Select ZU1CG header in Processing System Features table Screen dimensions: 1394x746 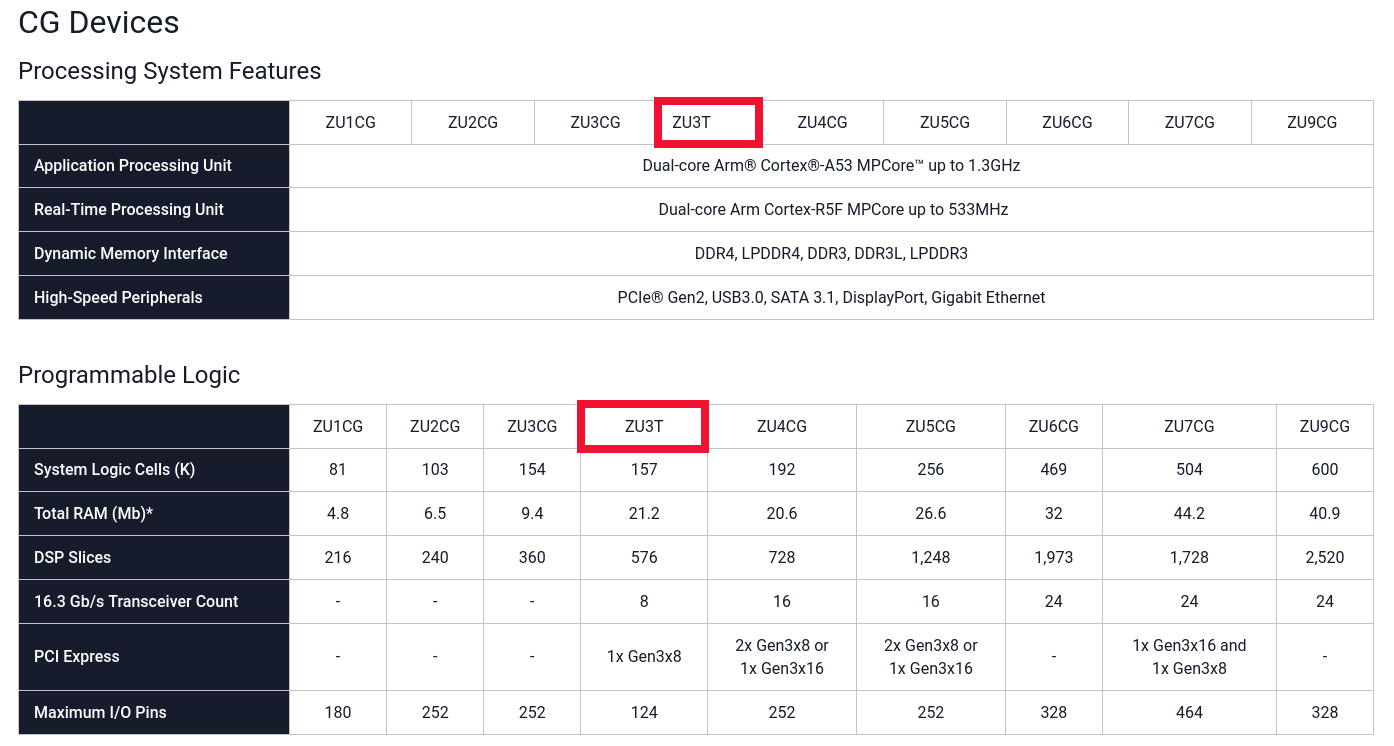[x=350, y=122]
